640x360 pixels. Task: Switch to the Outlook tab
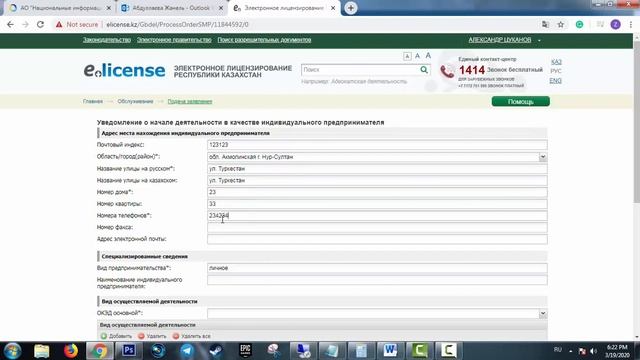172,8
